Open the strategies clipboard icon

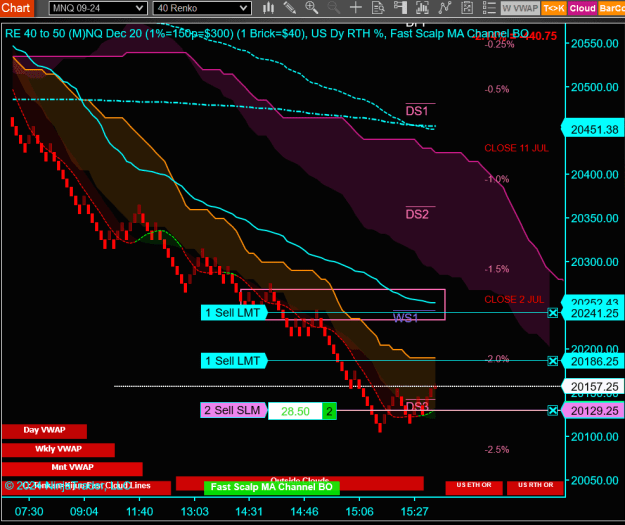coord(467,8)
